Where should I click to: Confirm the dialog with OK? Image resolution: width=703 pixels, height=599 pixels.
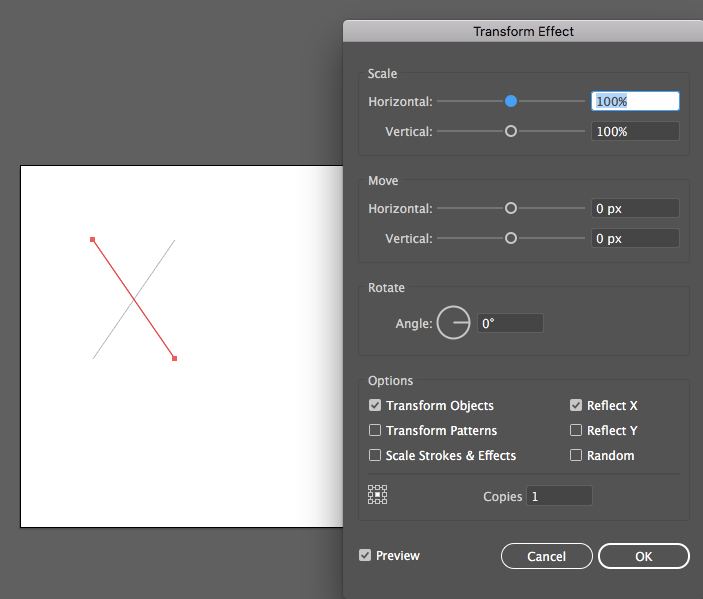point(643,556)
